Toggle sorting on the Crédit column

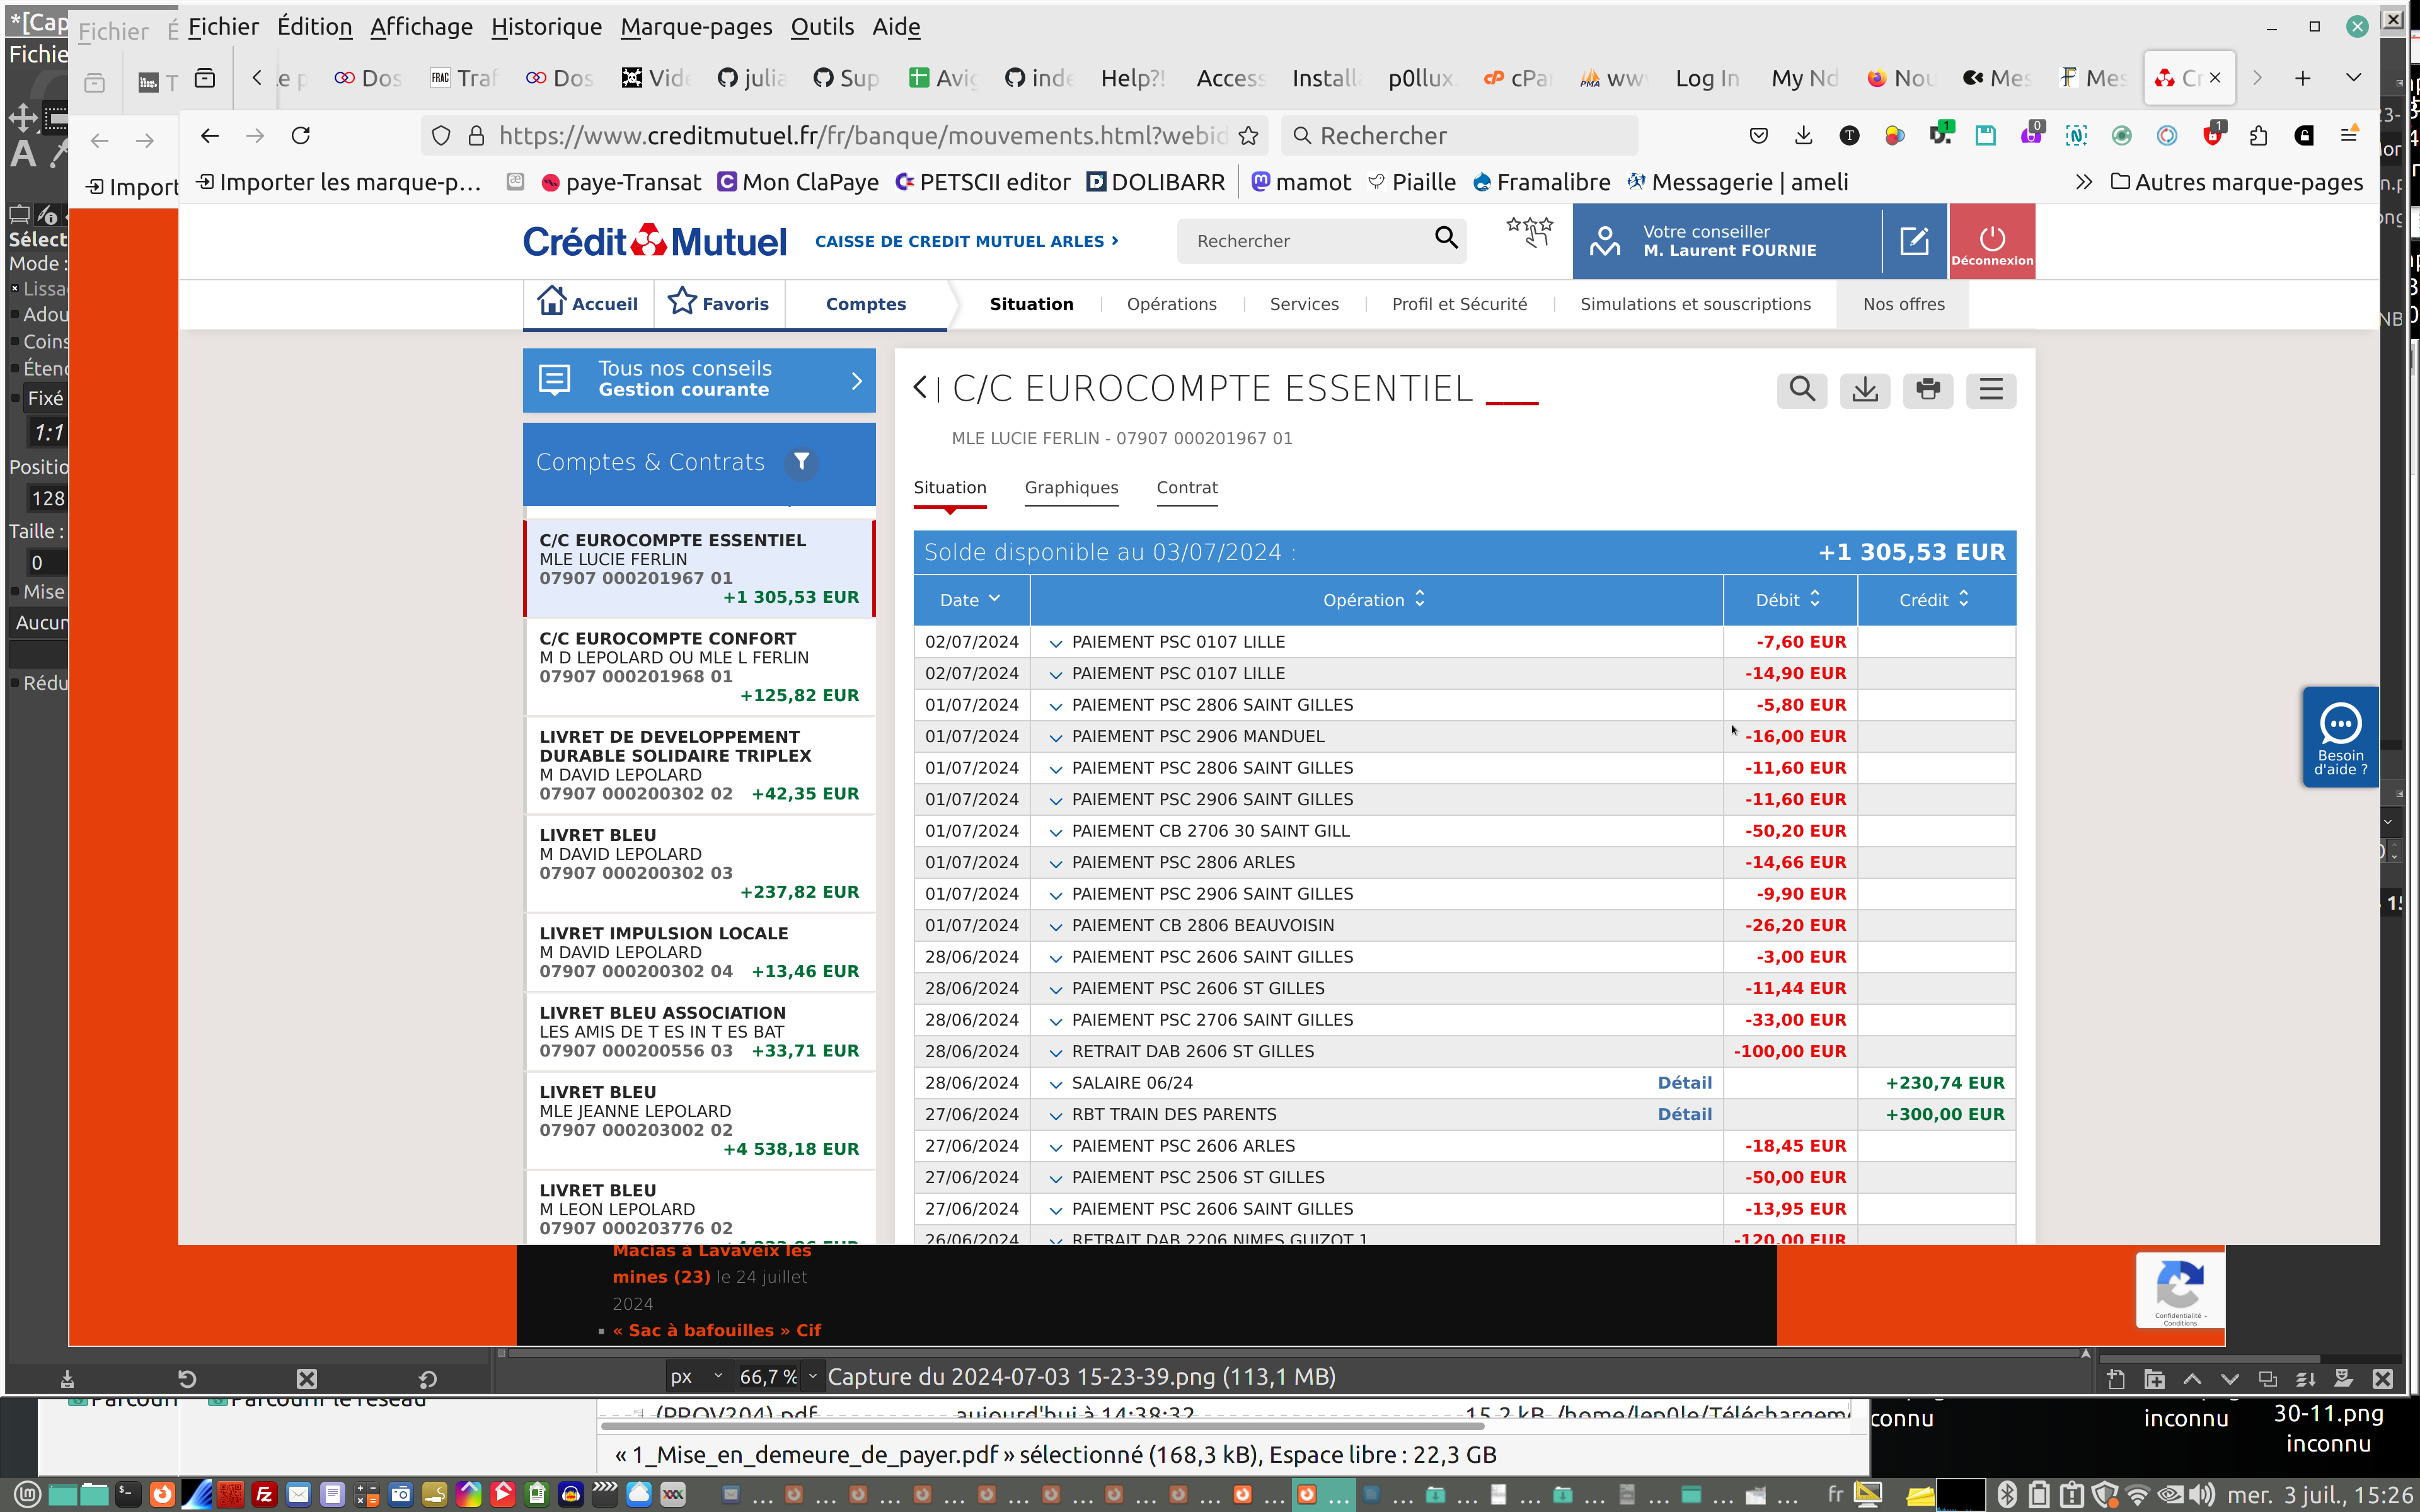(1934, 600)
